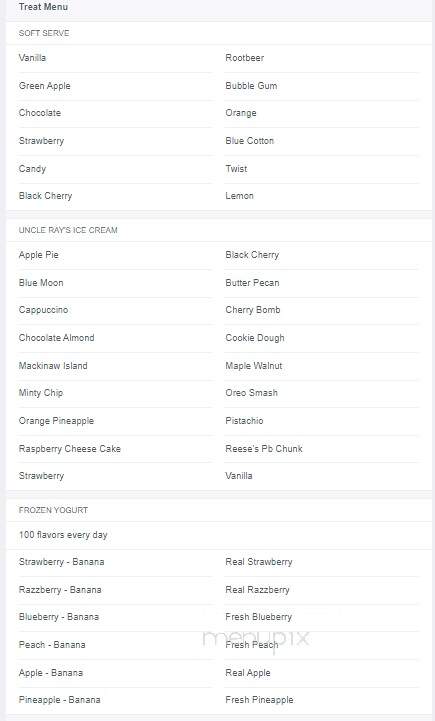
Task: Select the Green Apple menu entry
Action: 45,86
